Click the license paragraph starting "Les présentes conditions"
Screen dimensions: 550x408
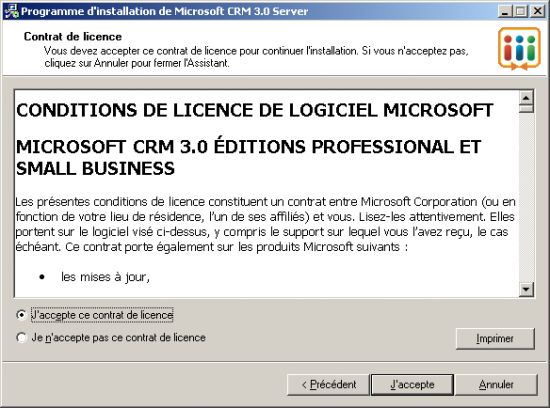265,224
